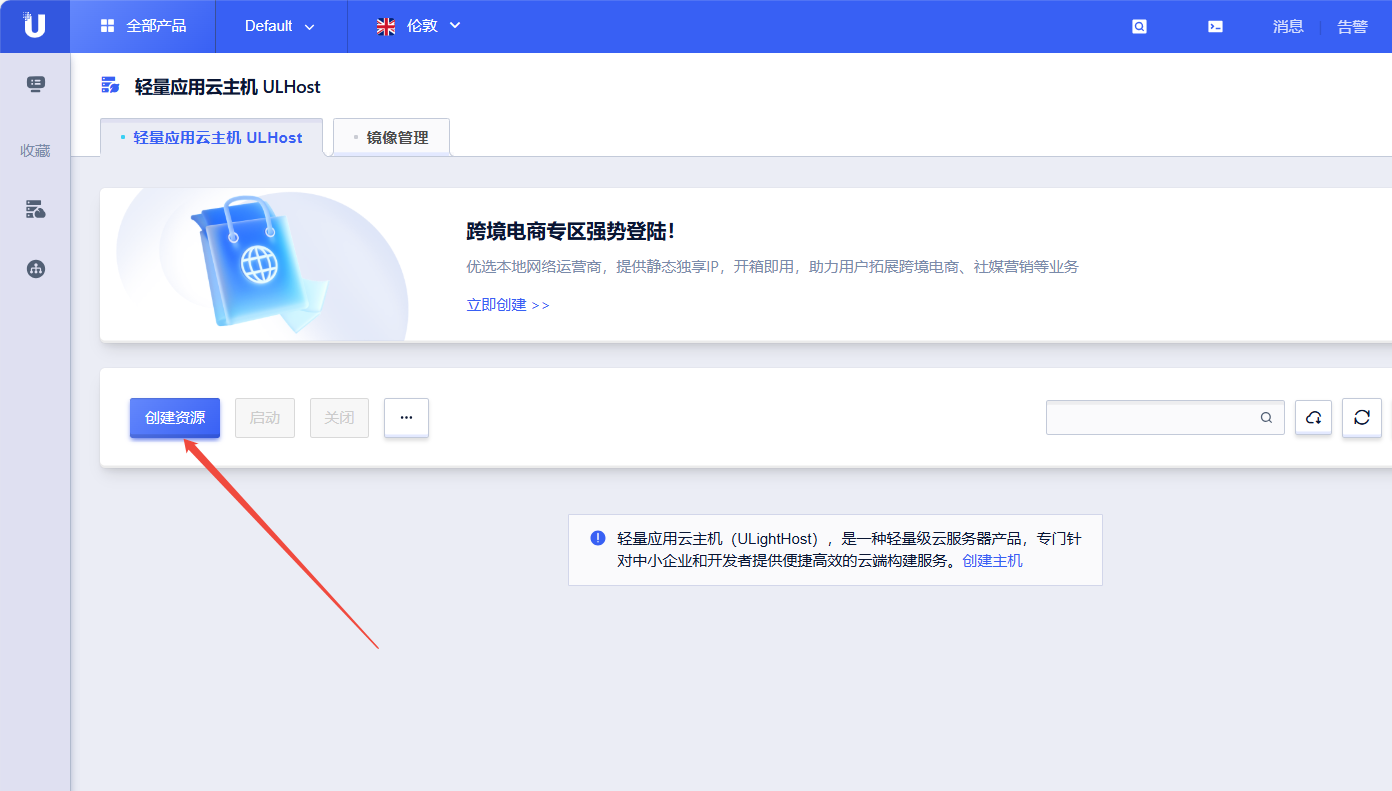Open 告警 in the top bar
Viewport: 1392px width, 791px height.
pos(1352,27)
